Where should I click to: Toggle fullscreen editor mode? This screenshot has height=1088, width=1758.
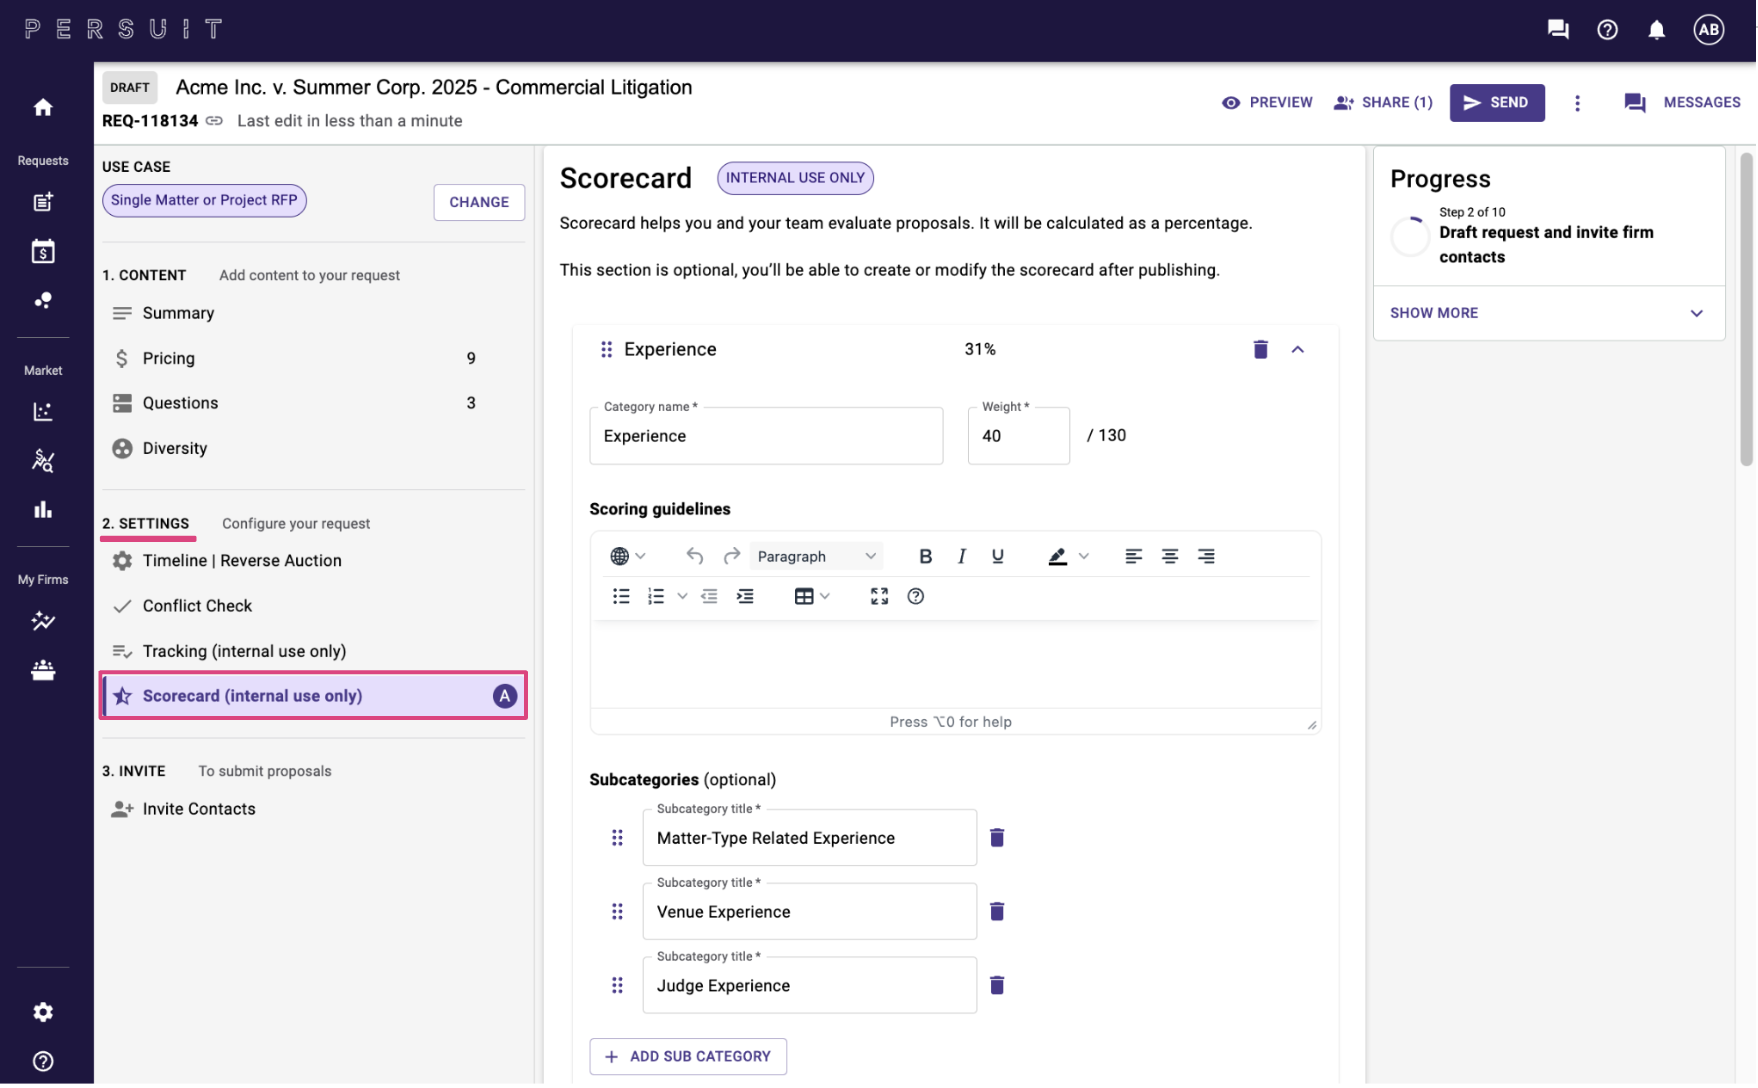880,596
